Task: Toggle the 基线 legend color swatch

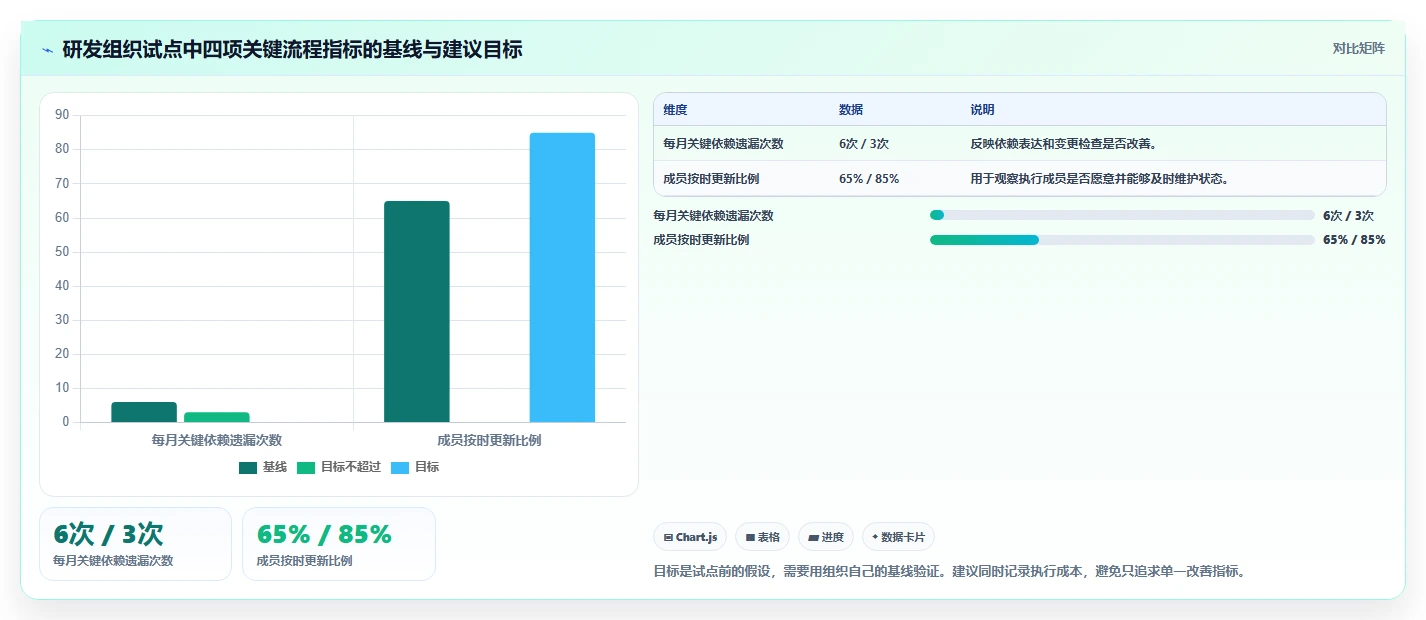Action: [x=248, y=467]
